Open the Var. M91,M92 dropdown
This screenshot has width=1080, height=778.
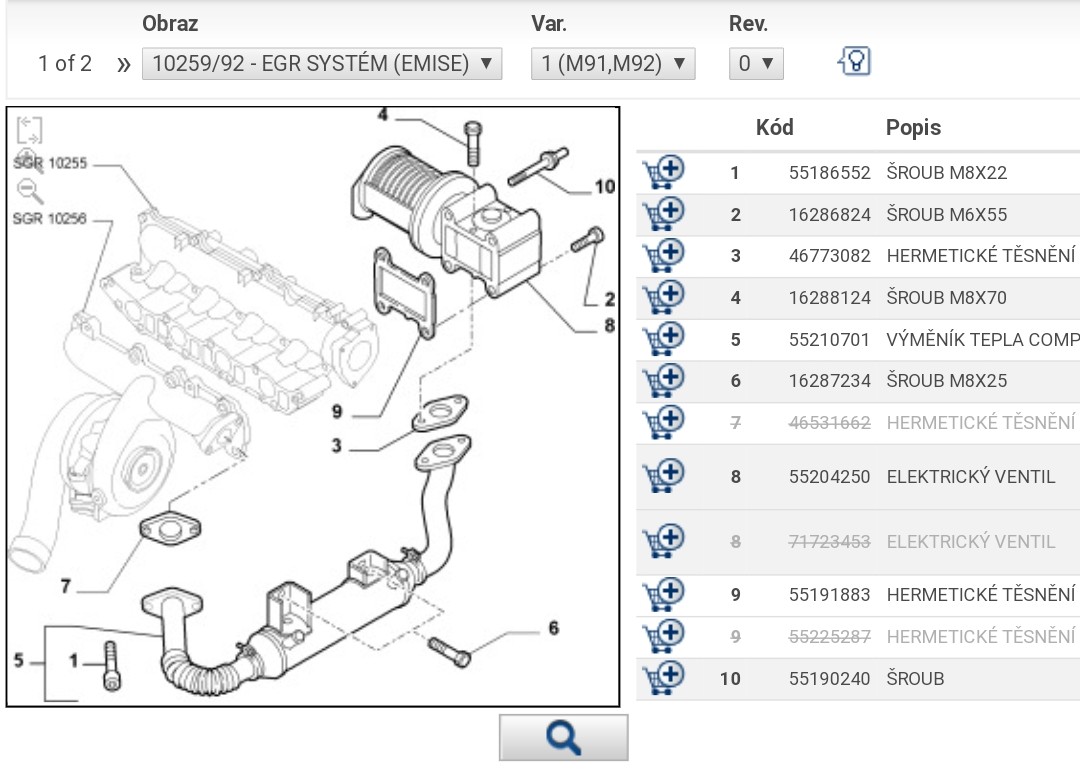[x=613, y=64]
